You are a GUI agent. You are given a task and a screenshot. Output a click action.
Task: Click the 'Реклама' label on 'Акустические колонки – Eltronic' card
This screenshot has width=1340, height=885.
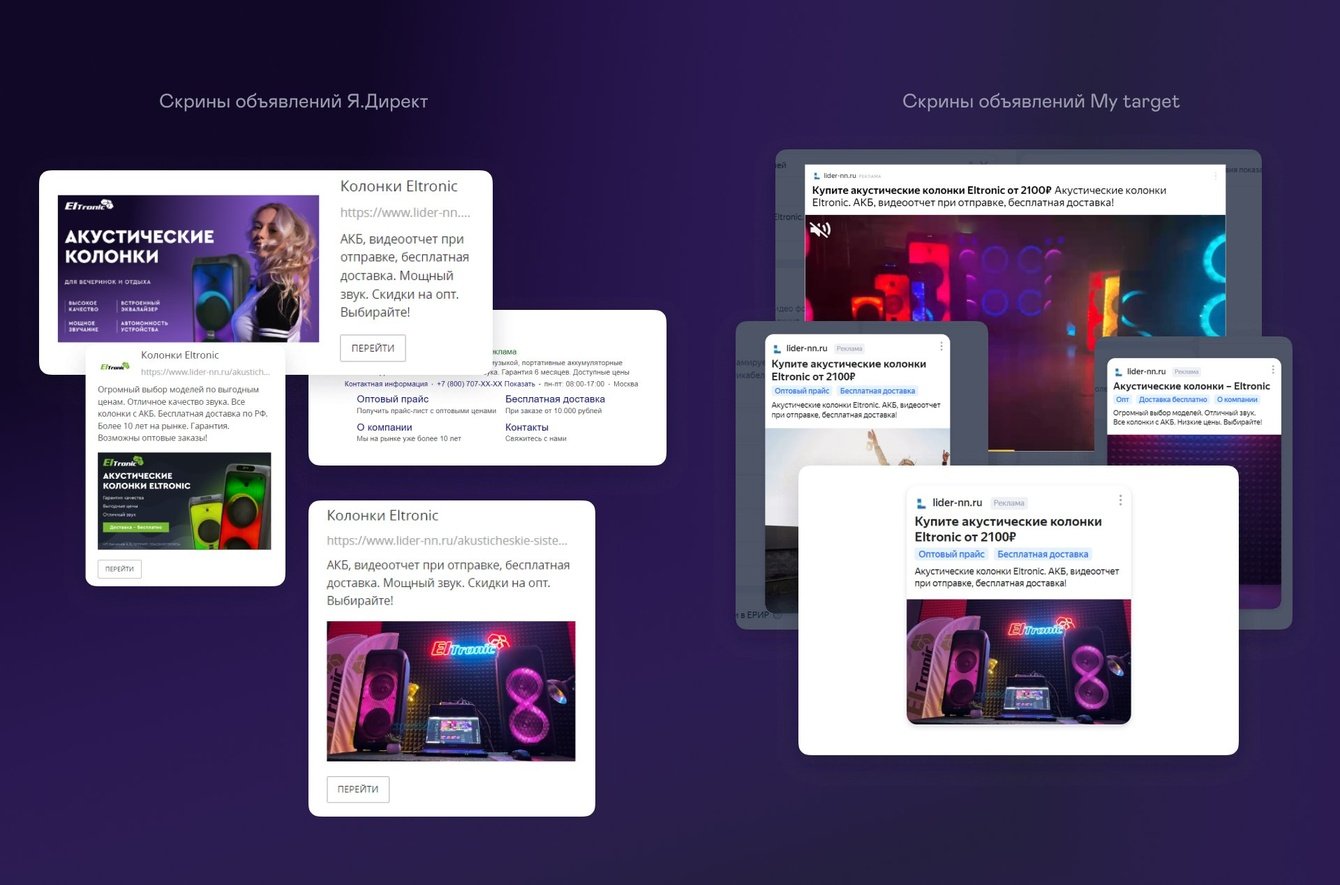[x=1186, y=372]
